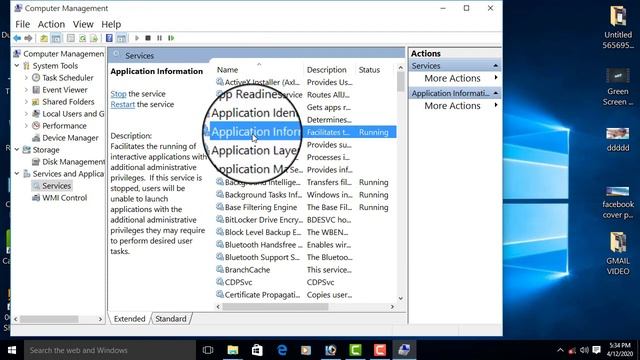Toggle Show/Hide Console Tree toolbar icon
Image resolution: width=640 pixels, height=360 pixels.
[x=56, y=38]
